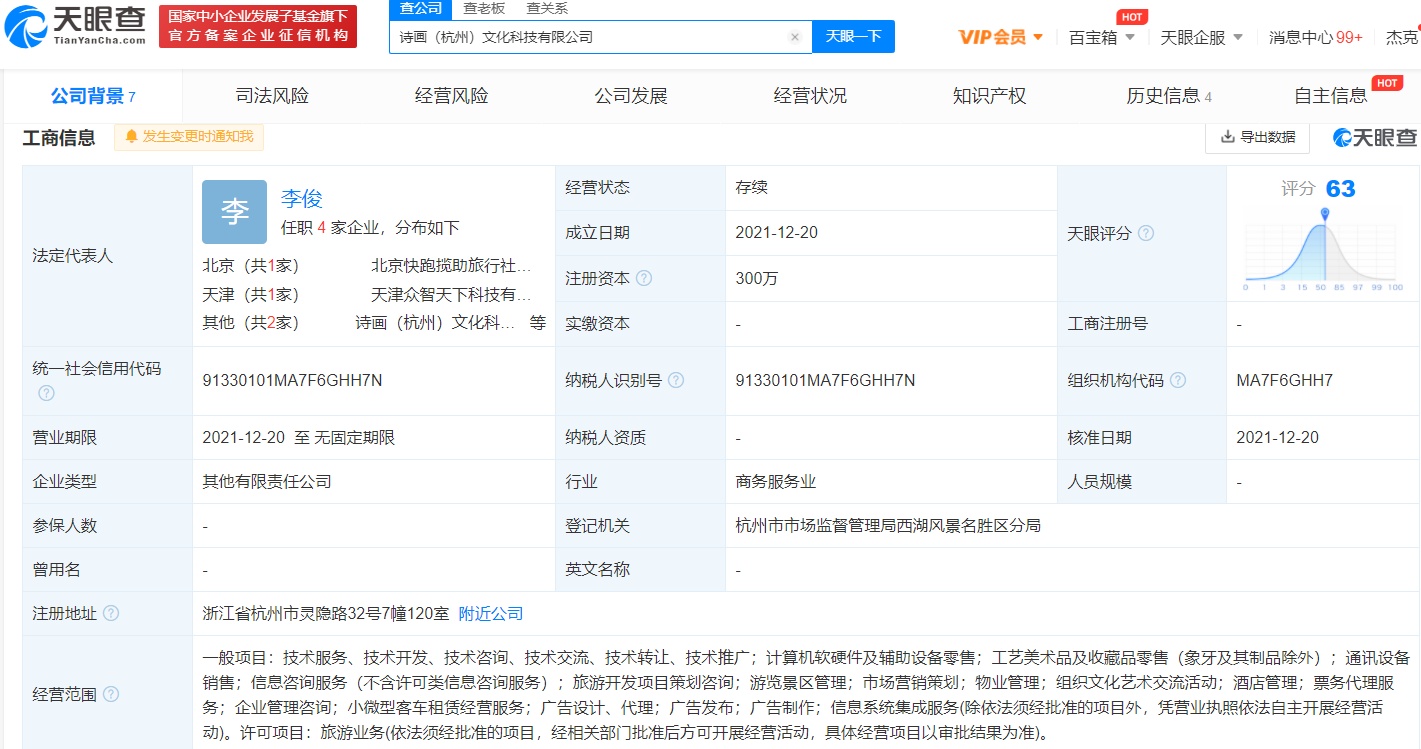This screenshot has height=749, width=1421.
Task: Click help icon next to 纳税人识别号
Action: pyautogui.click(x=676, y=380)
